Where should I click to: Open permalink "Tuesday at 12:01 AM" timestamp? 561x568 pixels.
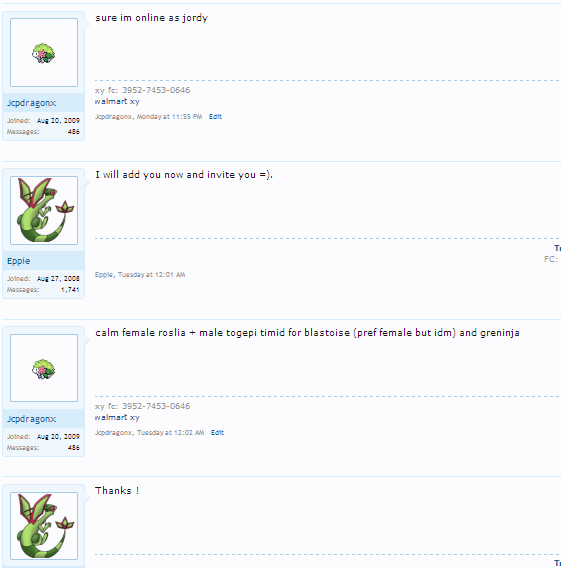pos(151,275)
